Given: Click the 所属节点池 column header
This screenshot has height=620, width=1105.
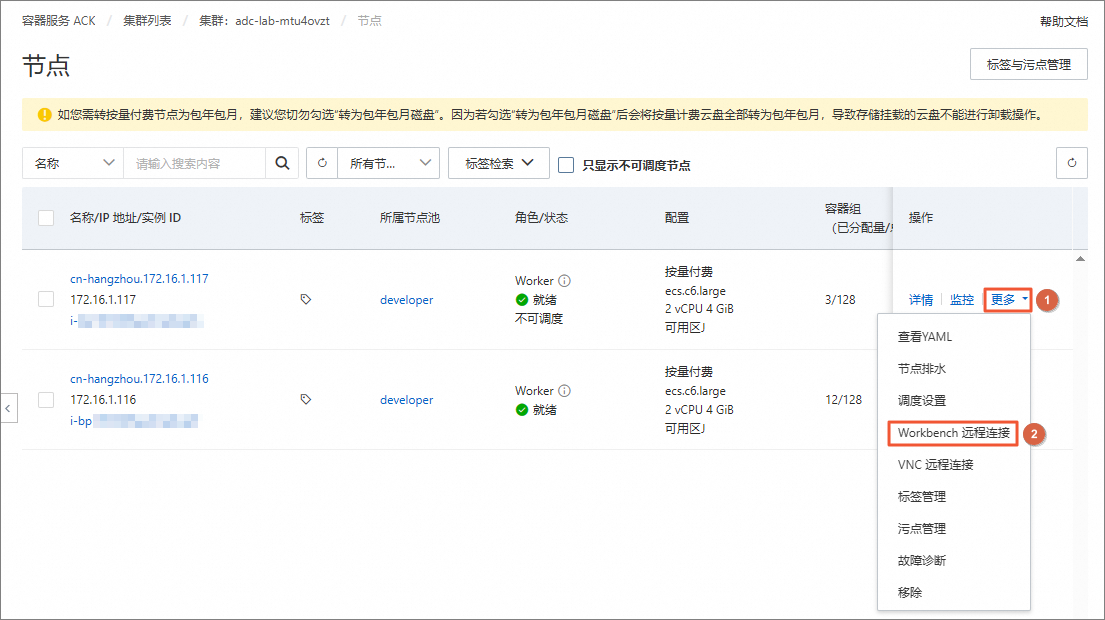Looking at the screenshot, I should point(409,218).
